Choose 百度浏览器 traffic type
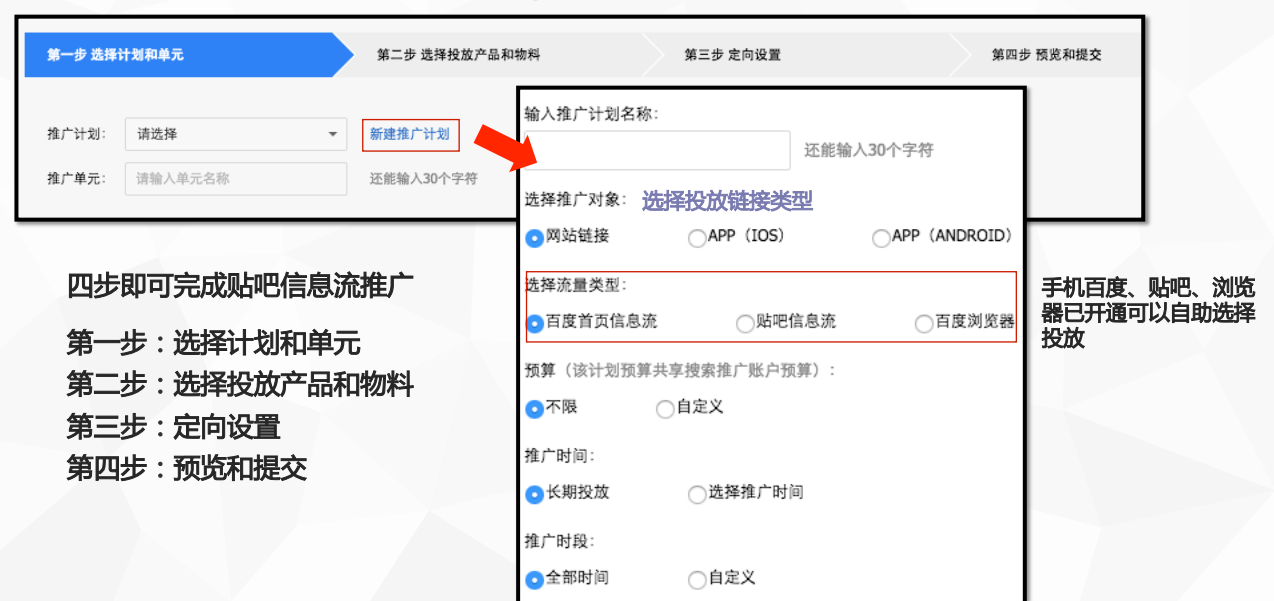Viewport: 1274px width, 601px height. 924,323
